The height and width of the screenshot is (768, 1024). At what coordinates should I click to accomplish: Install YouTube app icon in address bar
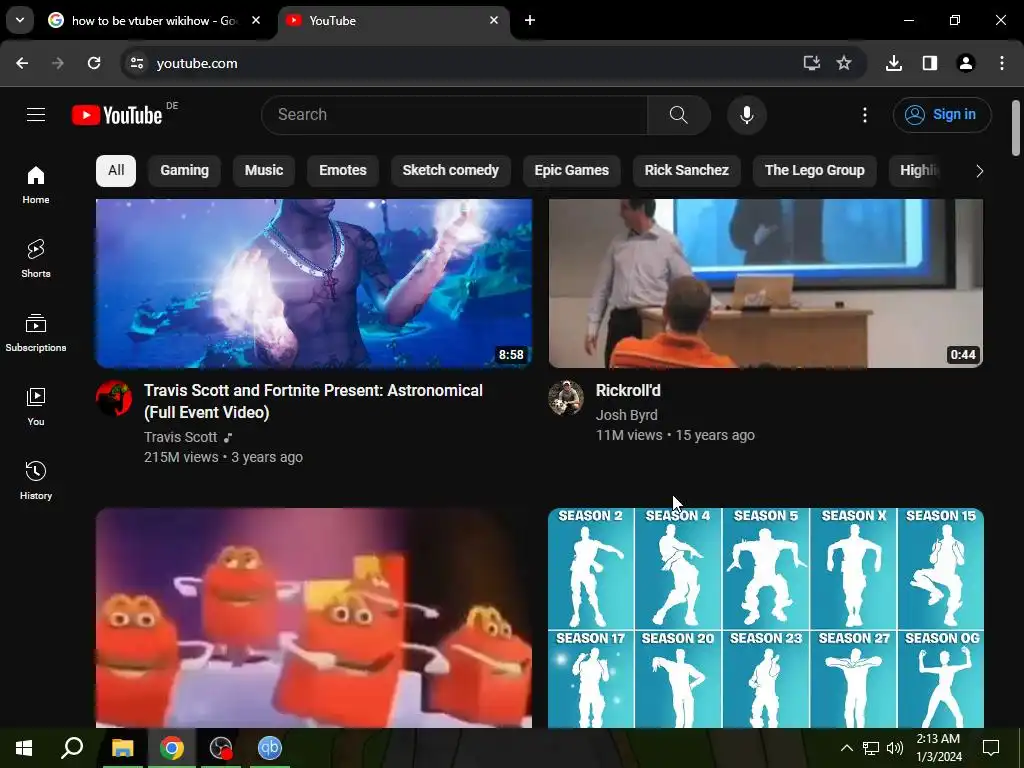click(811, 63)
